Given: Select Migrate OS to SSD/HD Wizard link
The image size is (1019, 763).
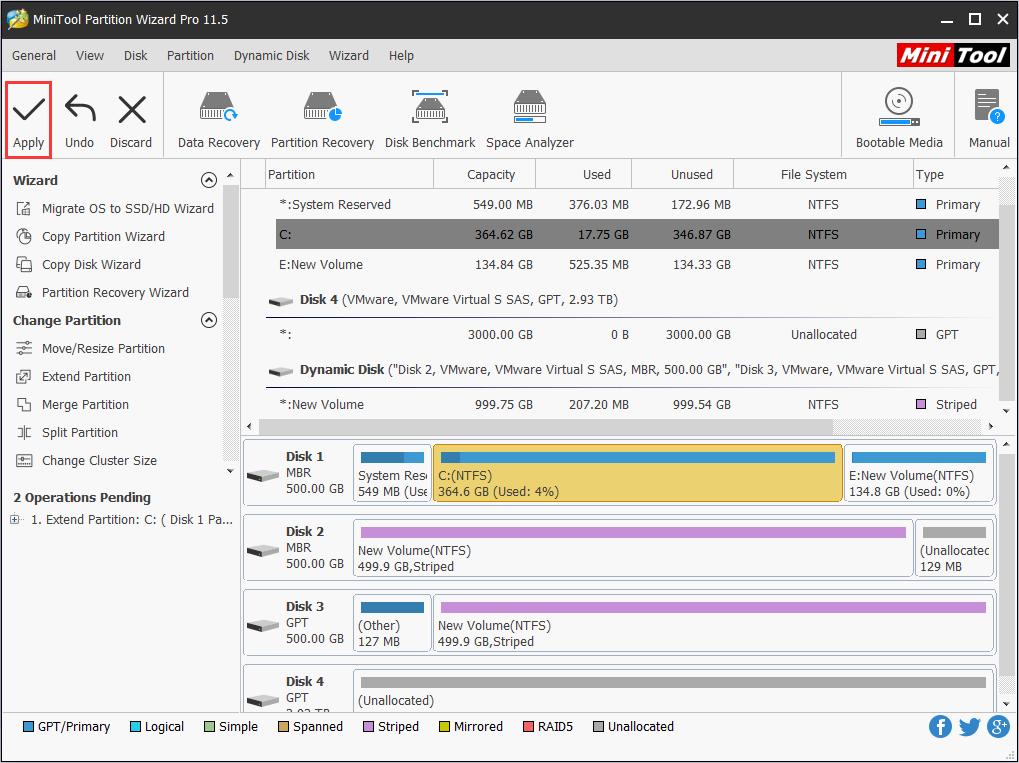Looking at the screenshot, I should (127, 209).
